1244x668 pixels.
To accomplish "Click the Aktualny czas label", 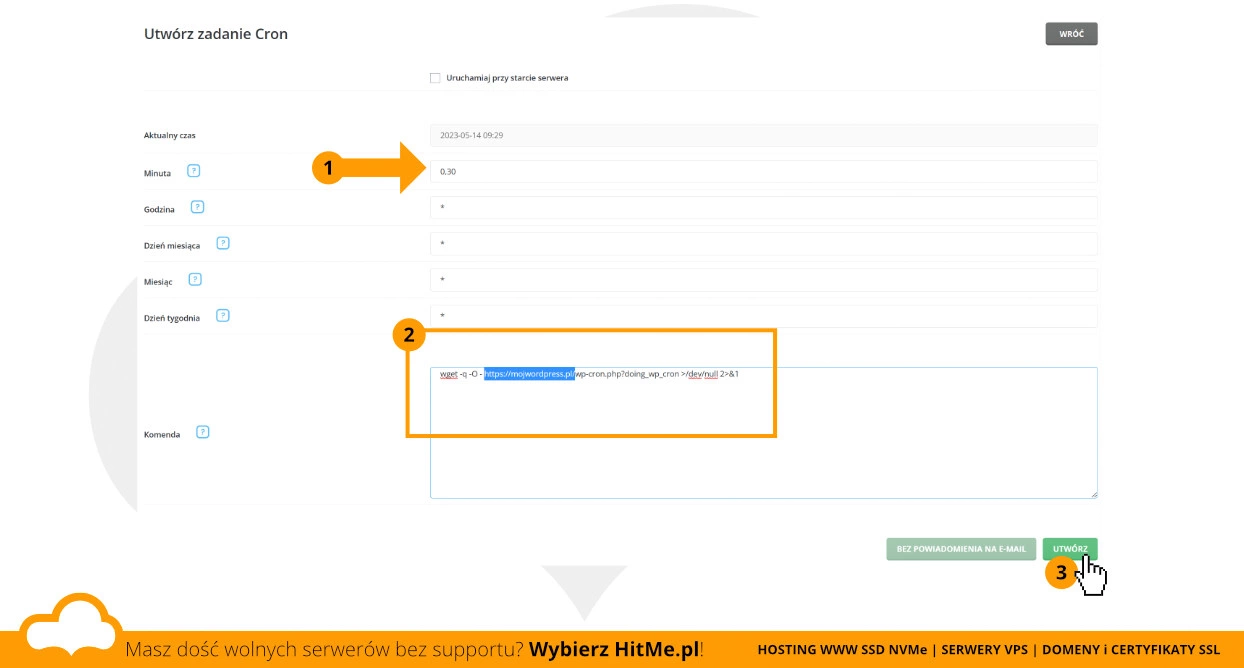I will click(170, 135).
